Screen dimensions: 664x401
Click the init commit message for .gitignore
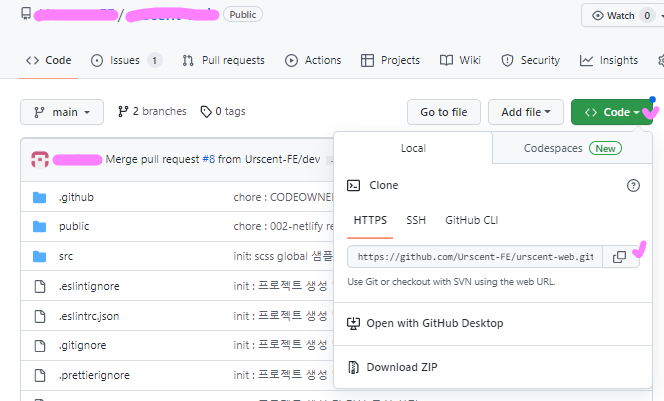point(280,346)
